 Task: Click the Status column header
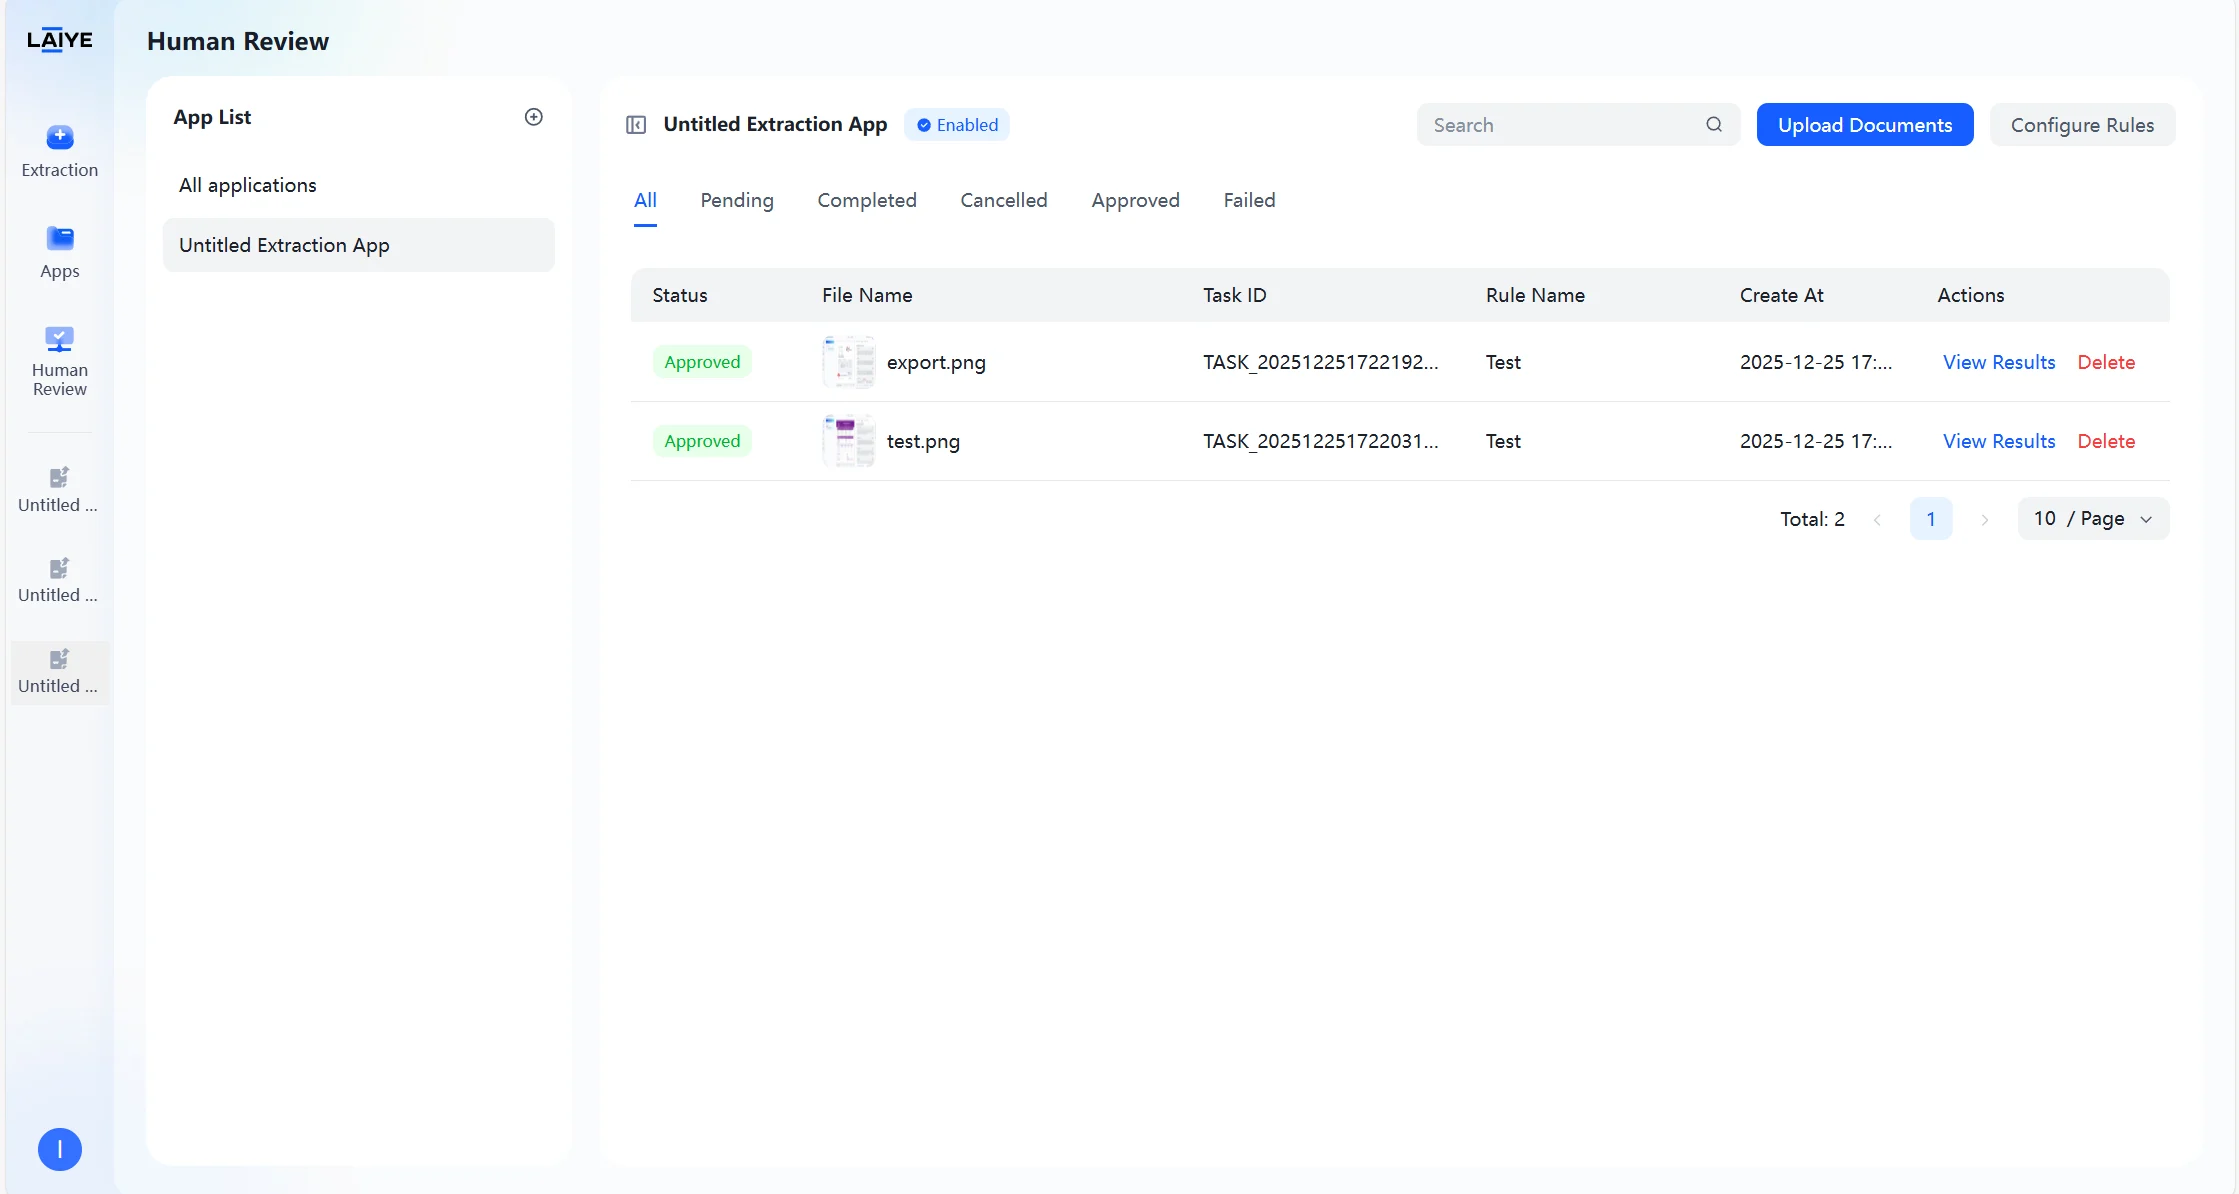click(680, 295)
